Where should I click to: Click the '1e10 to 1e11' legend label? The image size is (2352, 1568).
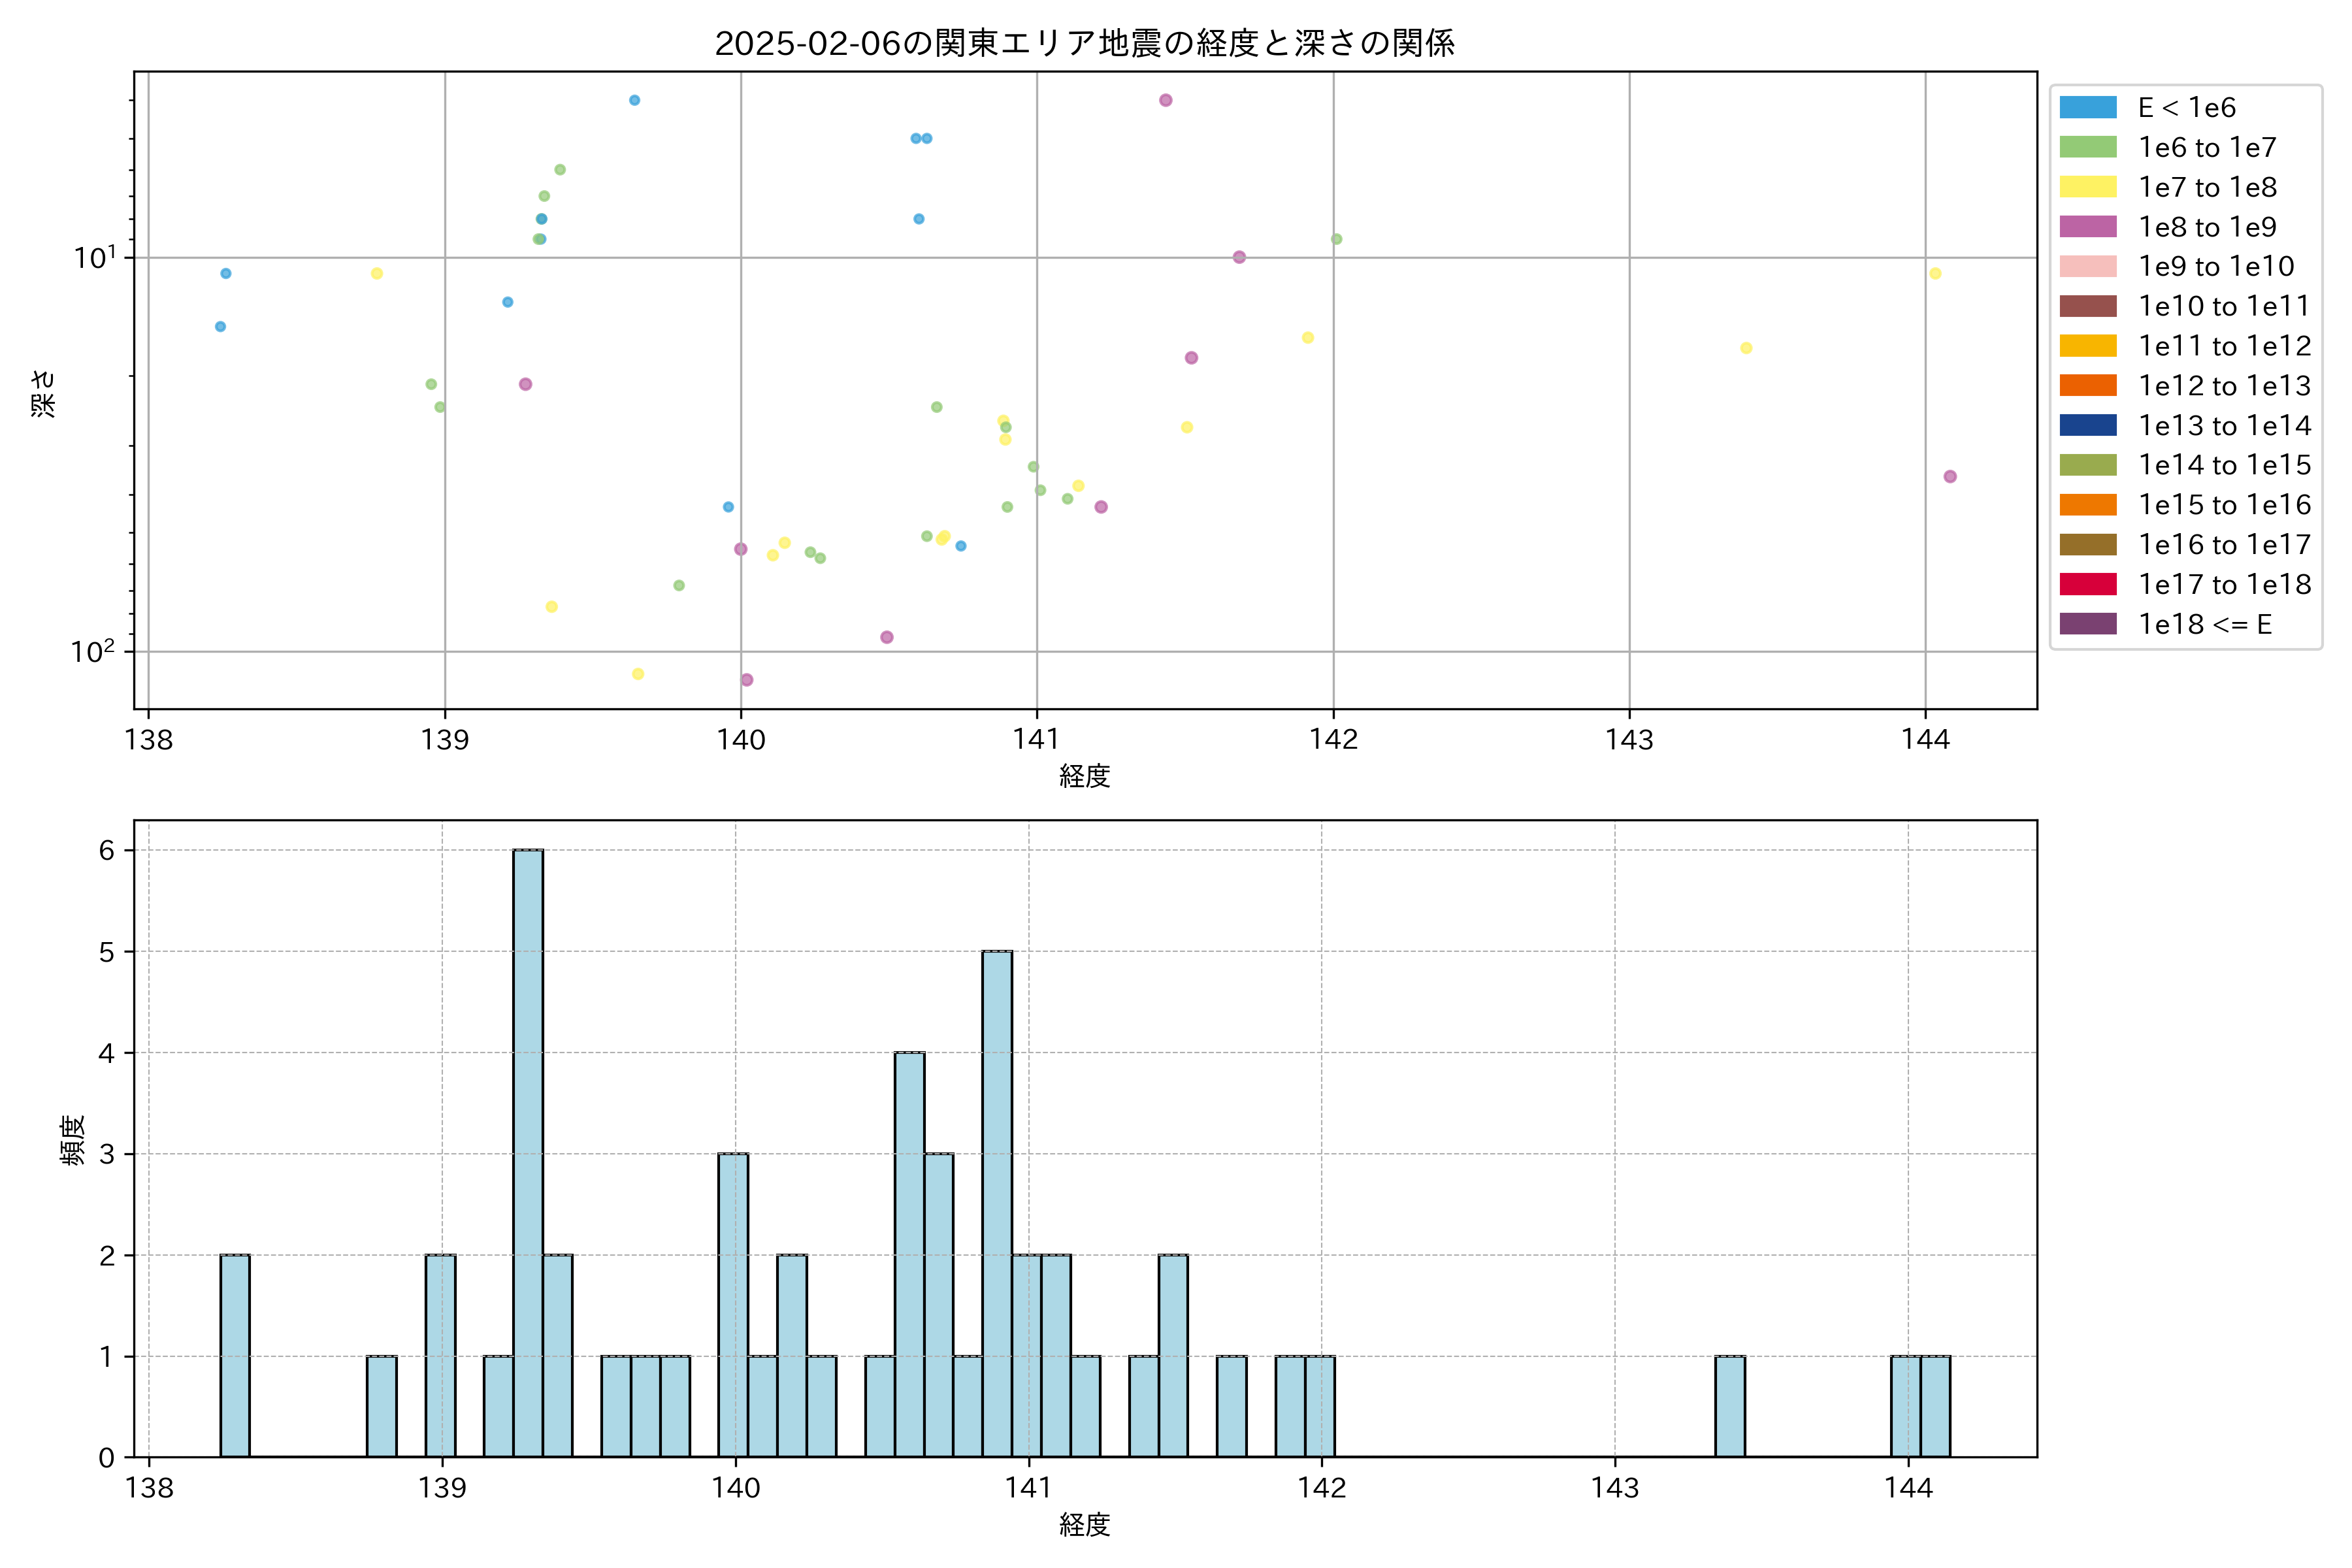pyautogui.click(x=2224, y=306)
